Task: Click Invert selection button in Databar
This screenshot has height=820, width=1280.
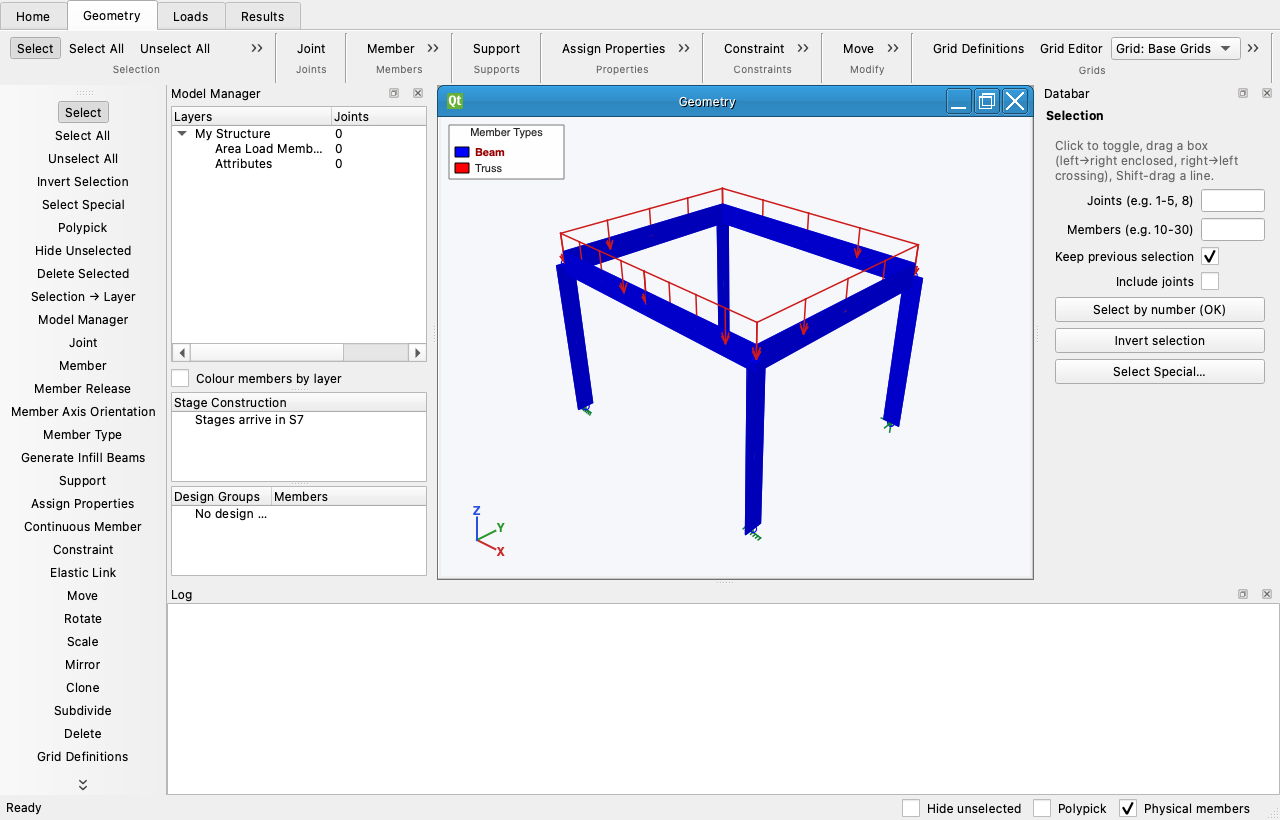Action: (x=1159, y=340)
